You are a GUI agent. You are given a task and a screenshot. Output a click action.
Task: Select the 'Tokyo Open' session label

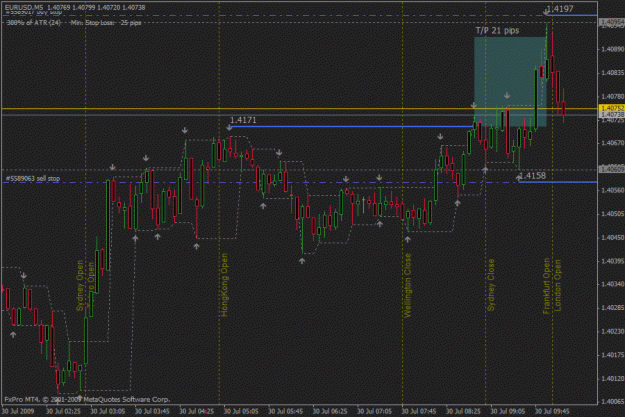click(90, 283)
